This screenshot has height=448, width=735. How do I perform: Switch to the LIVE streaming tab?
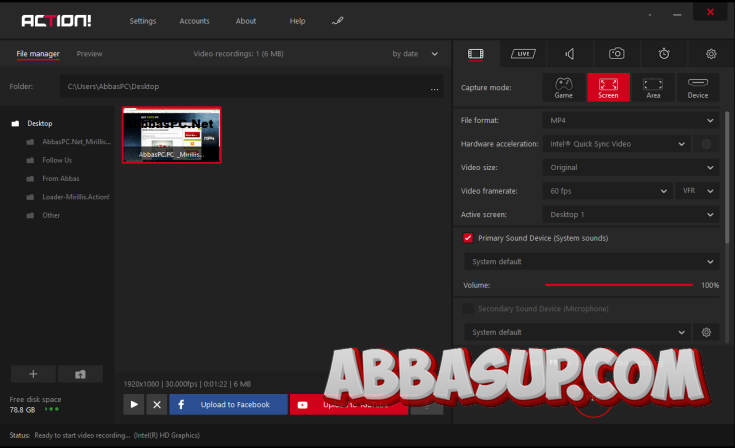(523, 54)
